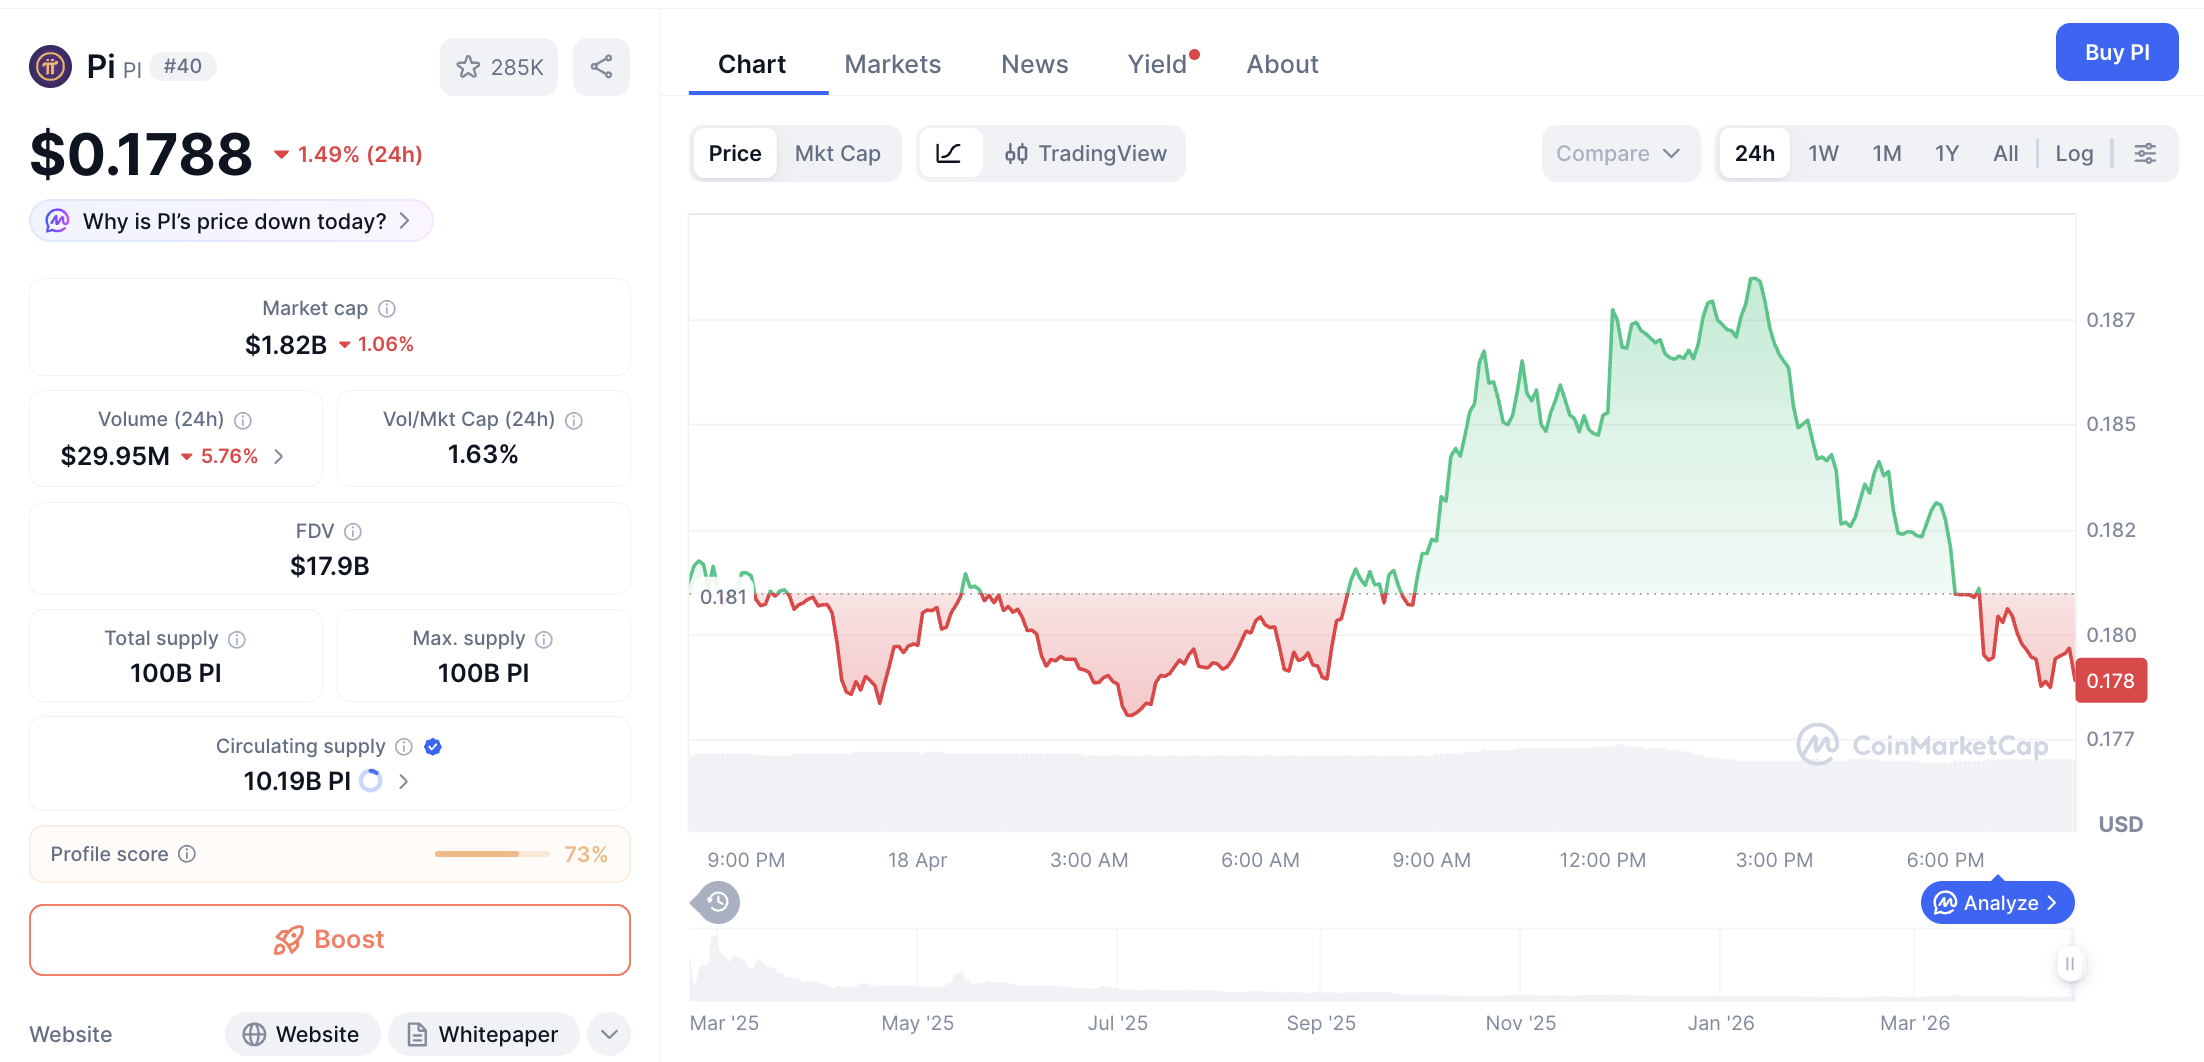
Task: Click the Profile score progress bar
Action: tap(491, 854)
